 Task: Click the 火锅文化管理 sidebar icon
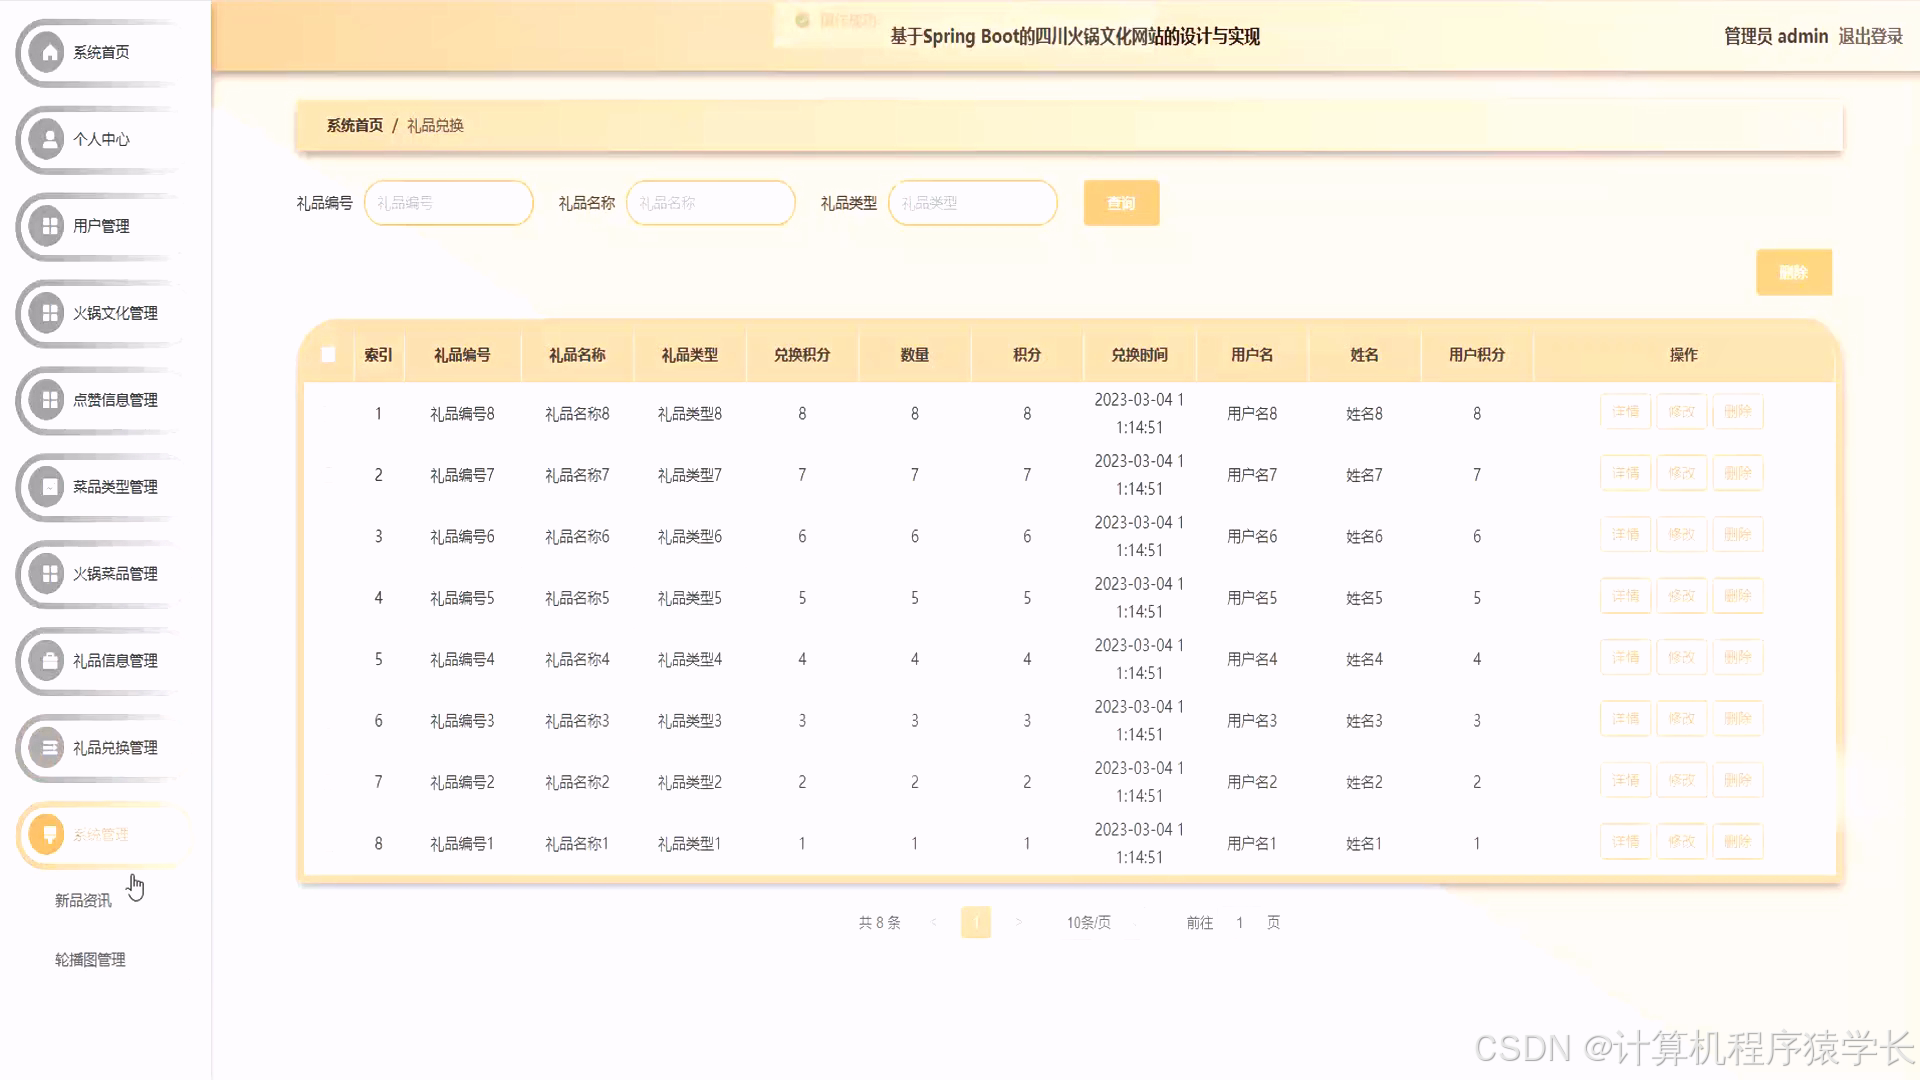pyautogui.click(x=46, y=313)
